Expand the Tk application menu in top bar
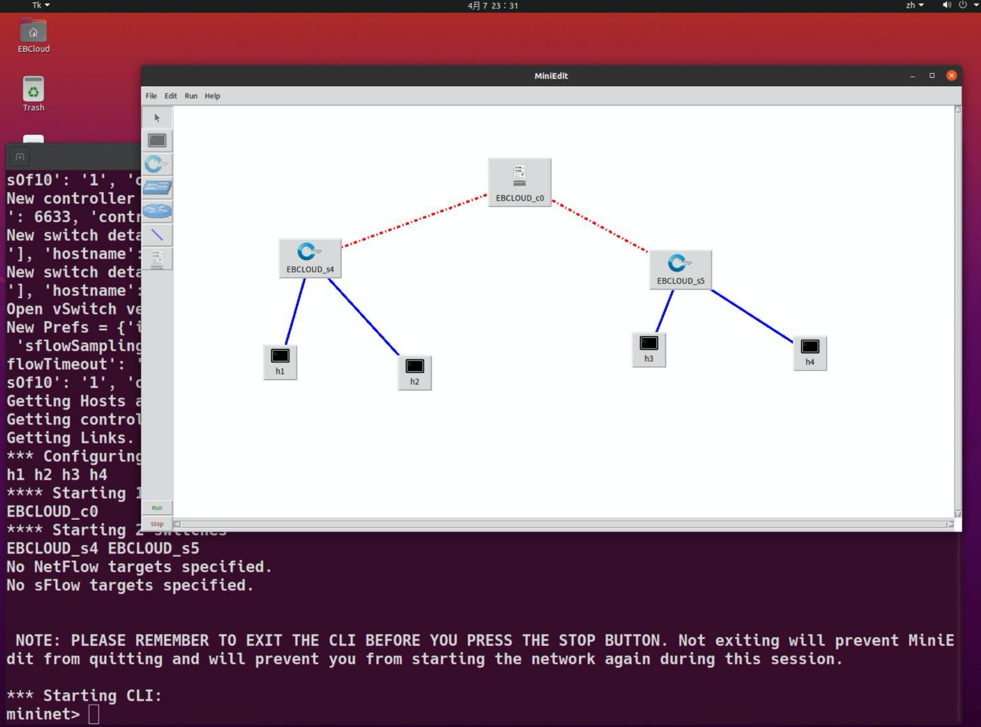Screen dimensions: 981x727 [40, 6]
